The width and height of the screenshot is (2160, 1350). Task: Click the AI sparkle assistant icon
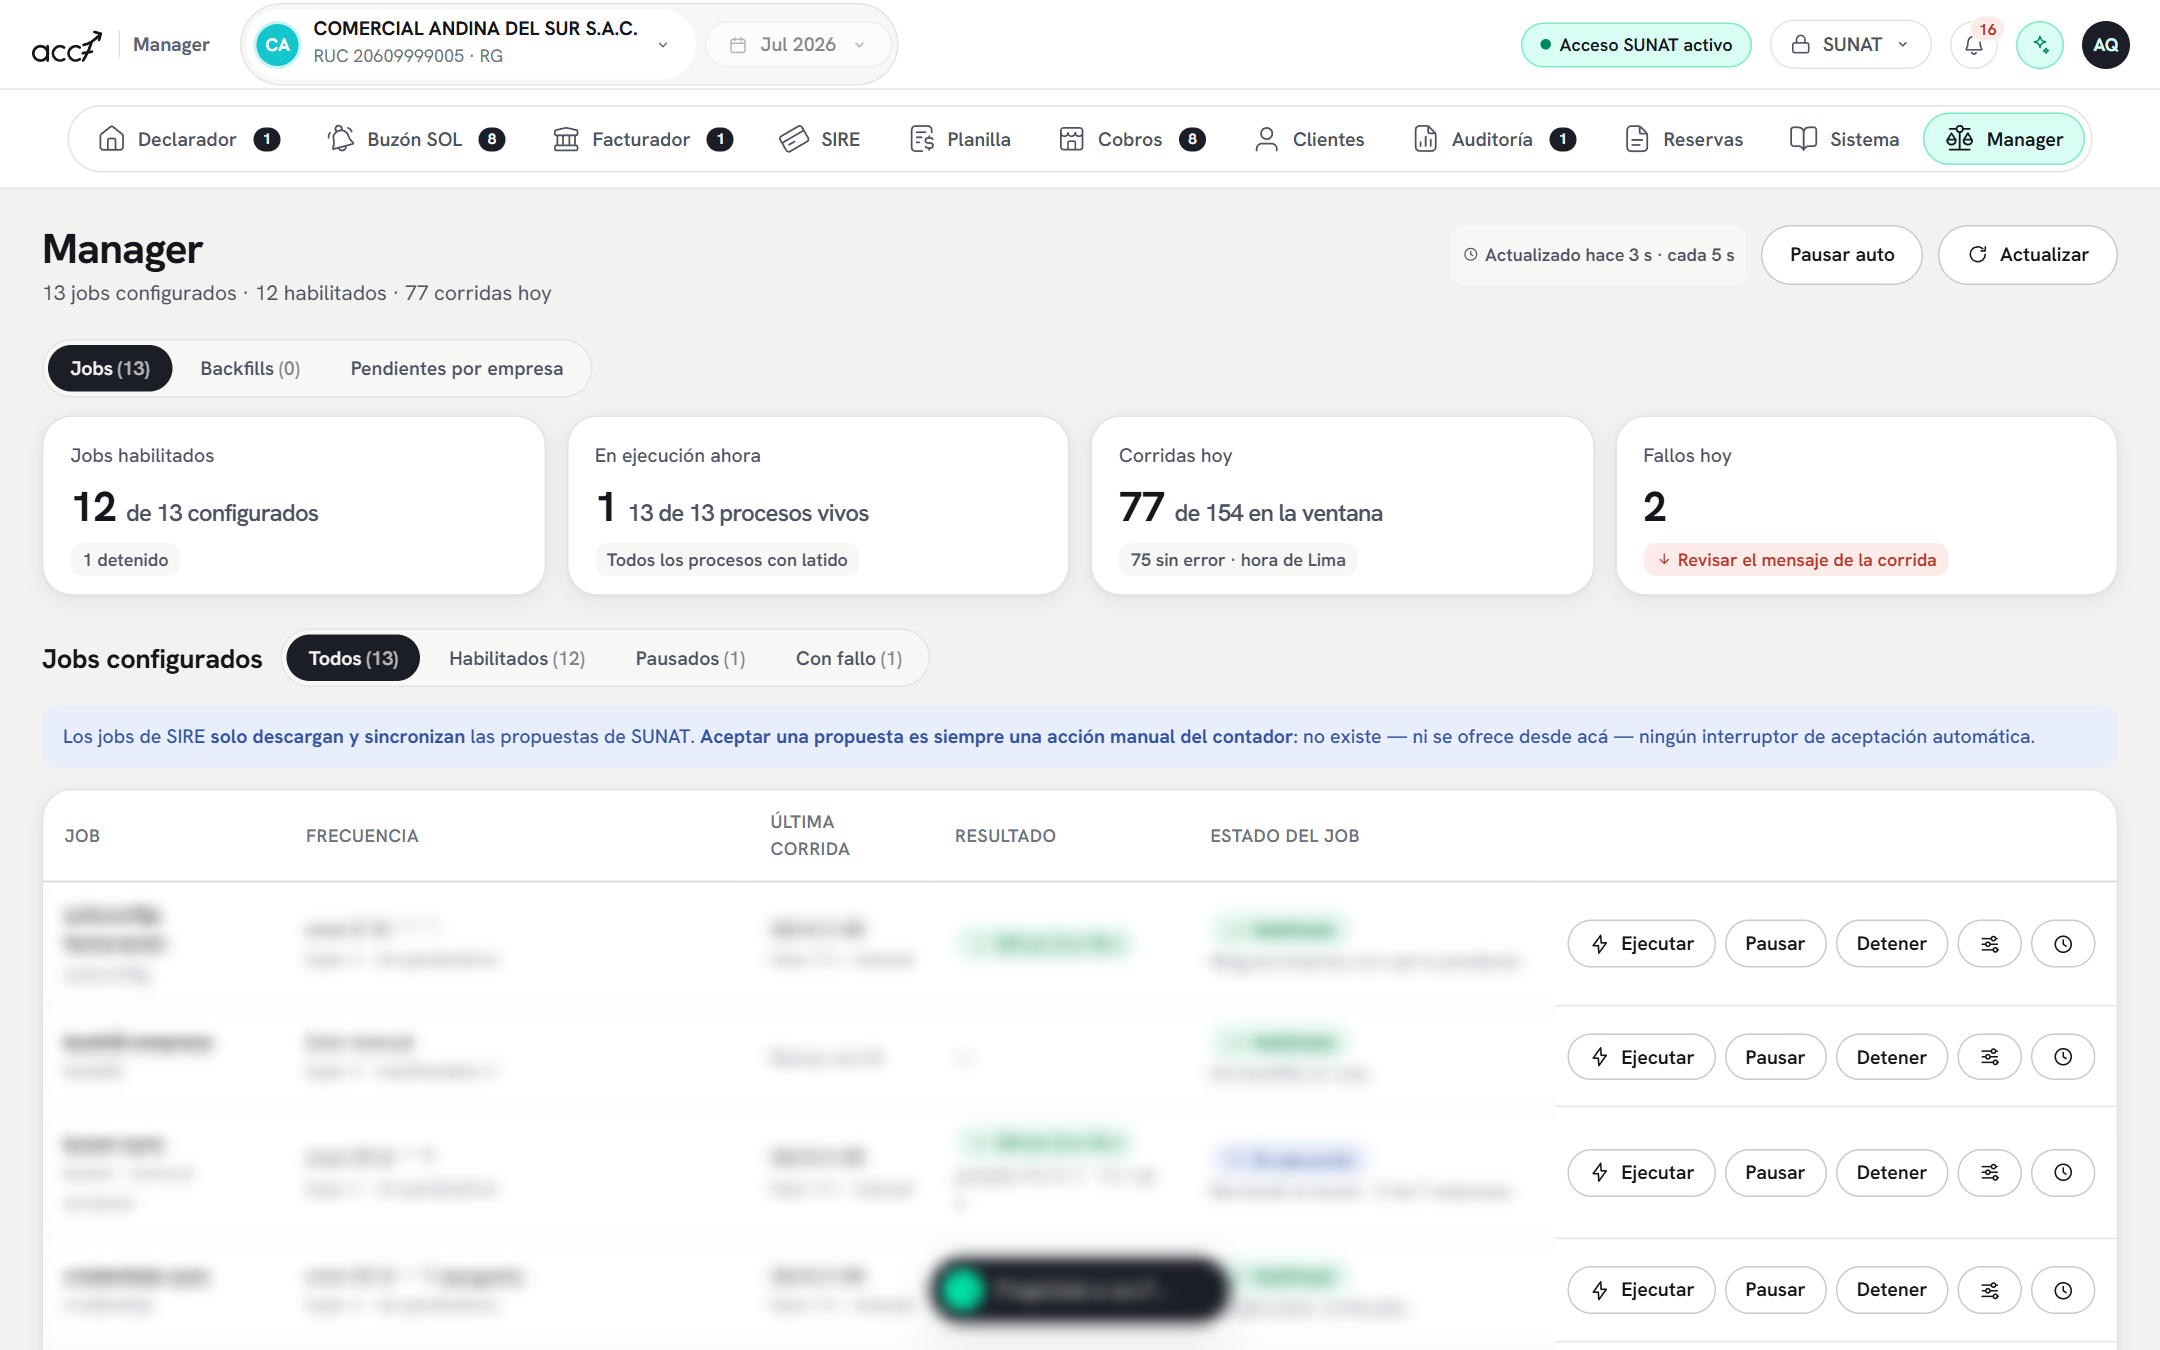coord(2040,45)
